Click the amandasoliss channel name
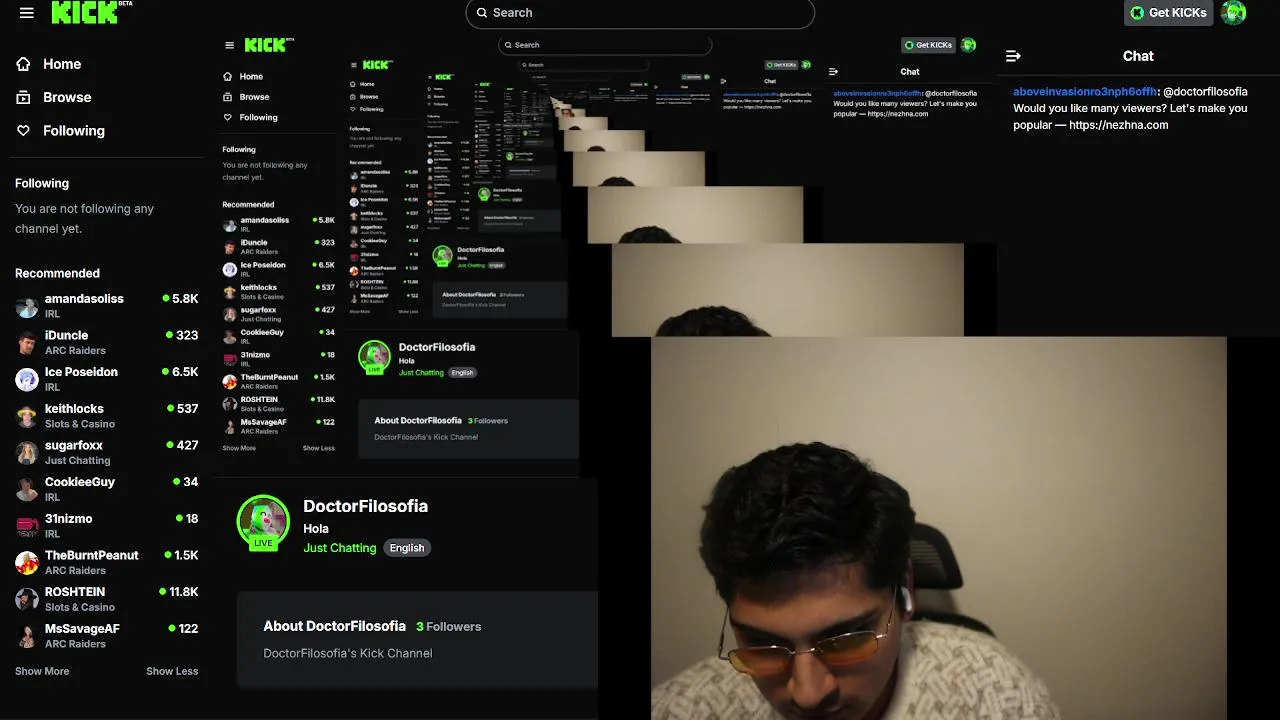Viewport: 1280px width, 720px height. pos(84,299)
